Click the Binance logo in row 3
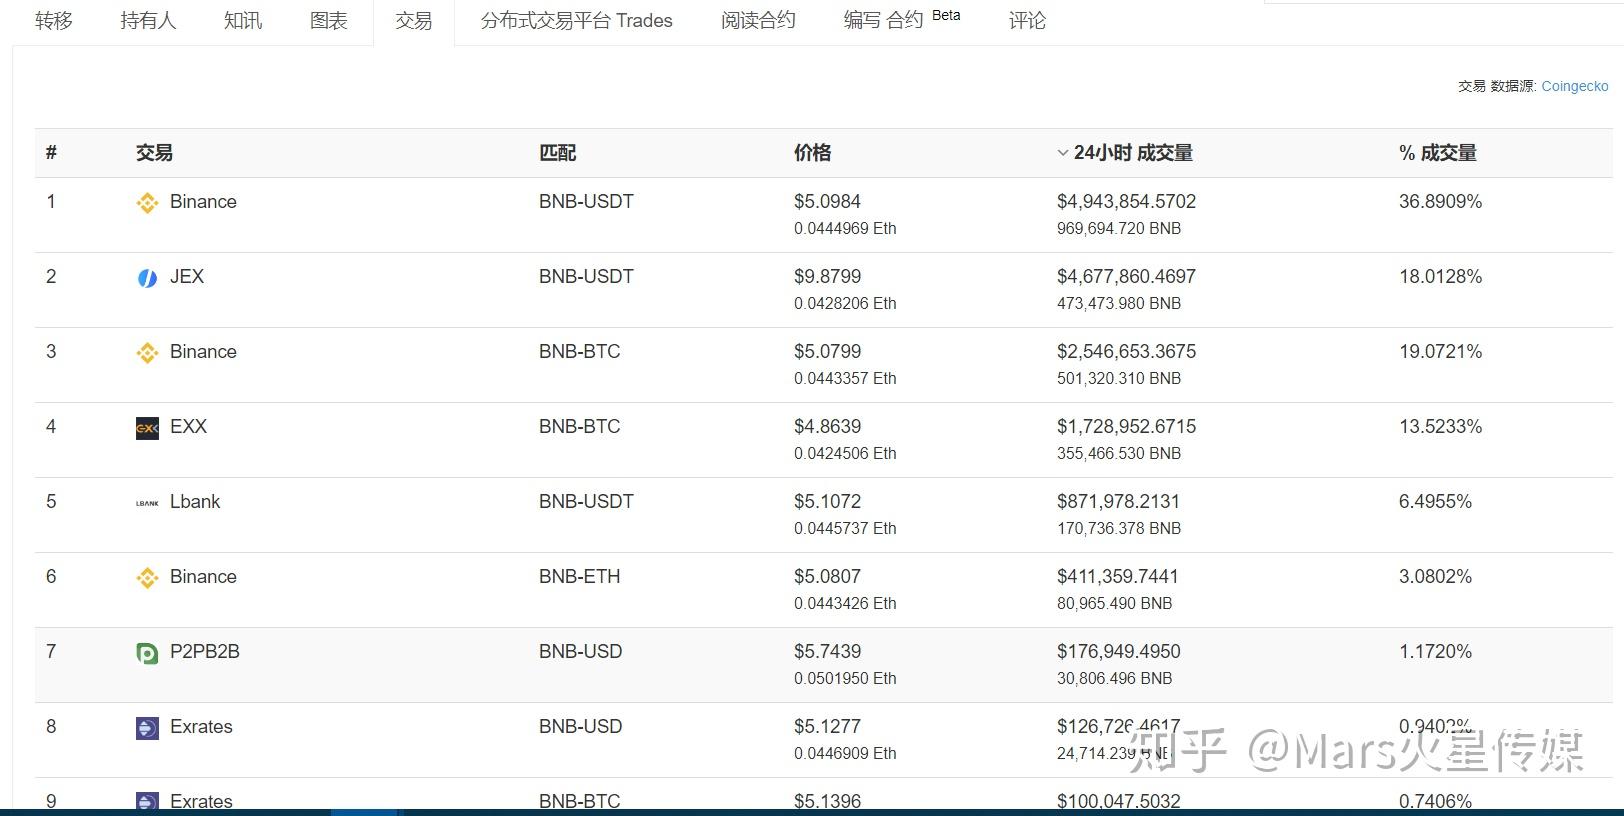1624x816 pixels. coord(147,353)
